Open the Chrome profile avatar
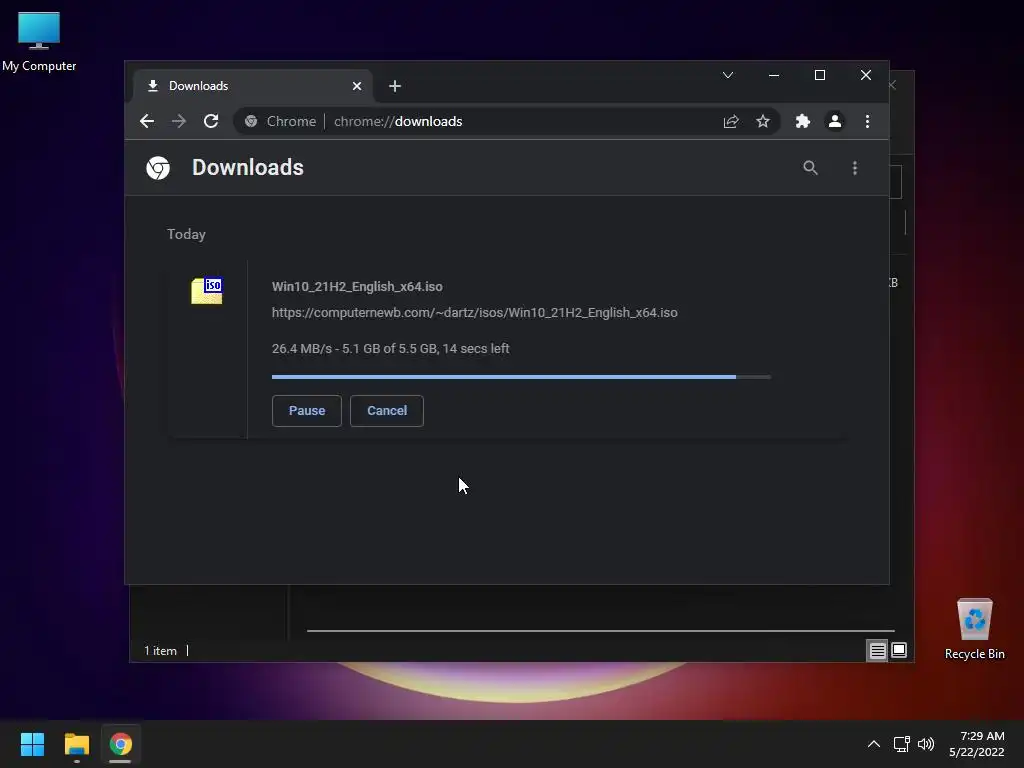The height and width of the screenshot is (768, 1024). [835, 121]
